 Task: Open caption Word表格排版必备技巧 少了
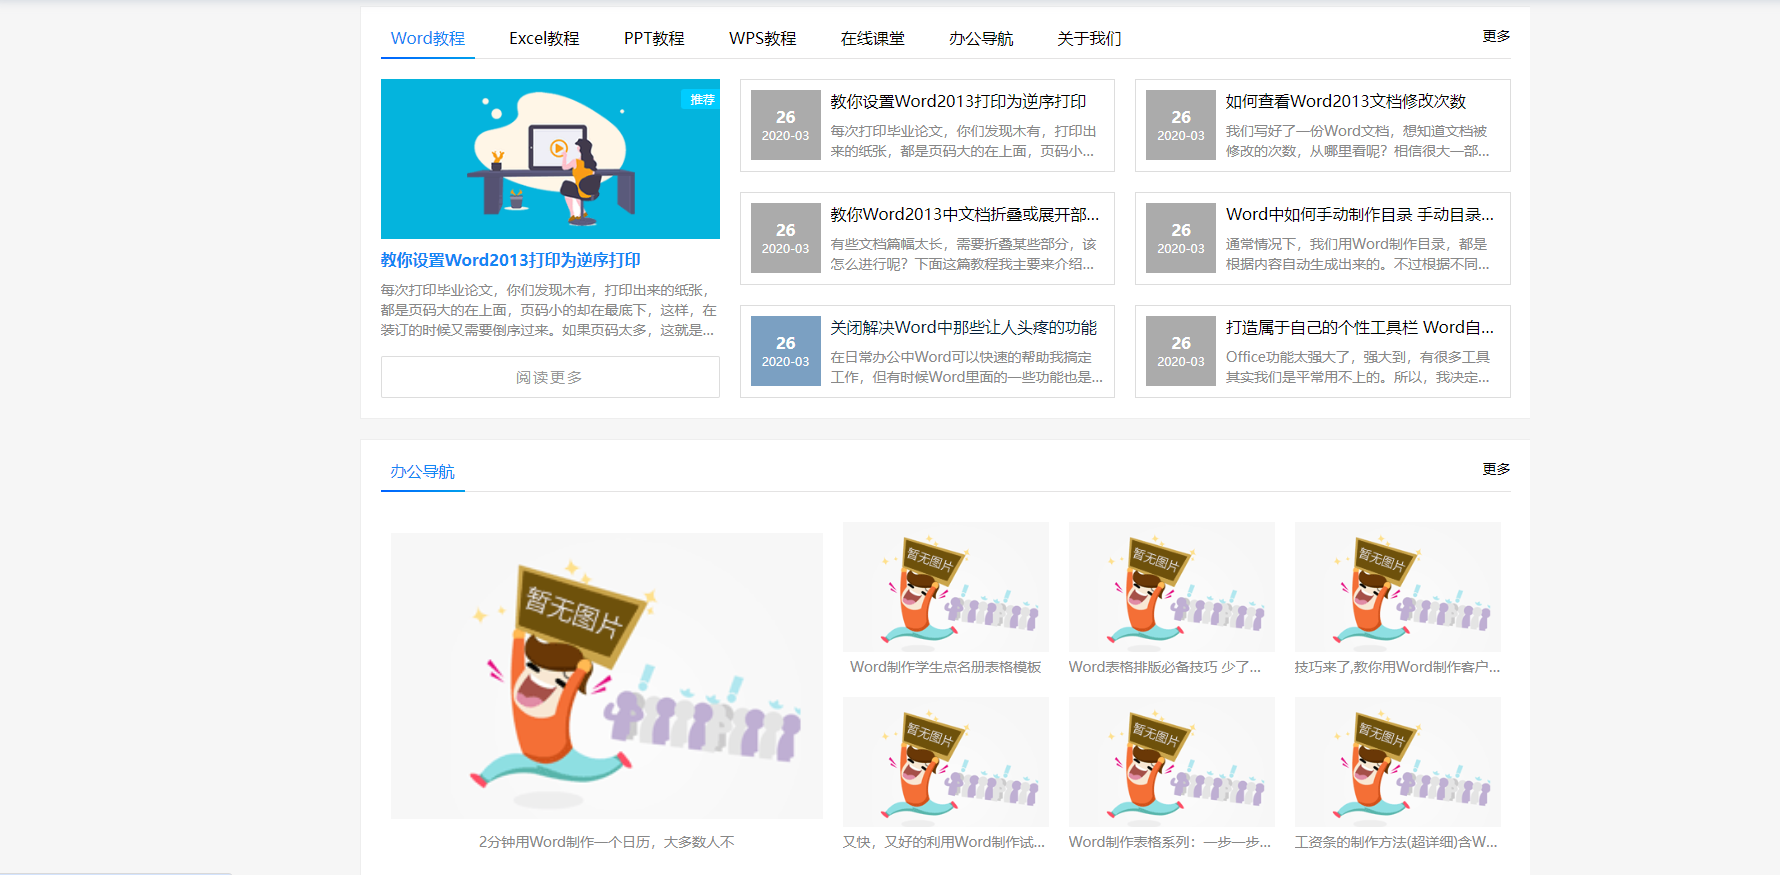pyautogui.click(x=1165, y=667)
